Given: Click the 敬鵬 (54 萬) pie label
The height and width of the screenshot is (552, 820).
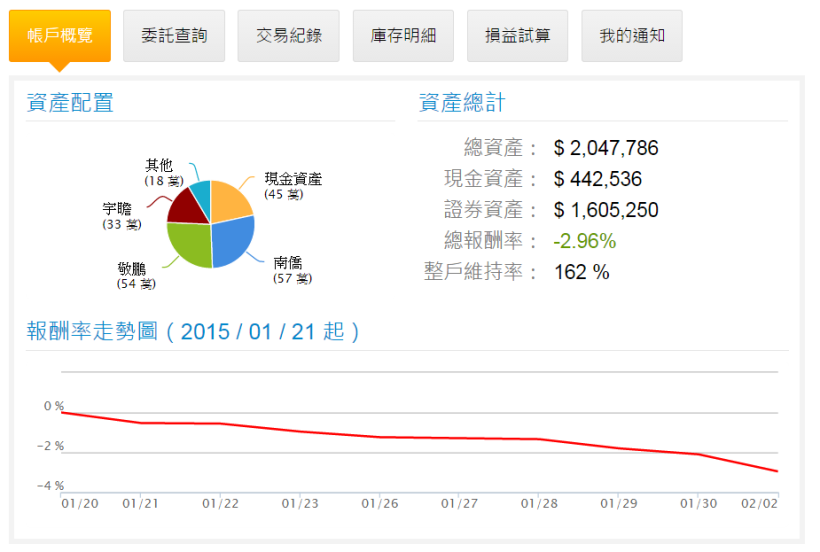Looking at the screenshot, I should (x=136, y=276).
